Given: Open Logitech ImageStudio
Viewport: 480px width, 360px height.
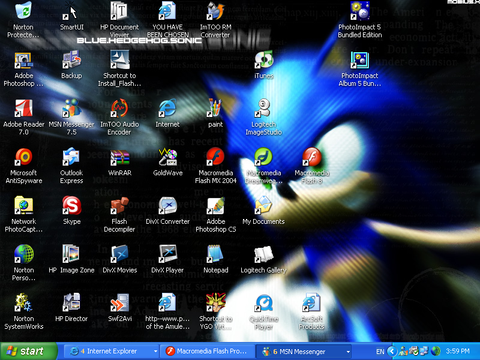Looking at the screenshot, I should tap(264, 108).
